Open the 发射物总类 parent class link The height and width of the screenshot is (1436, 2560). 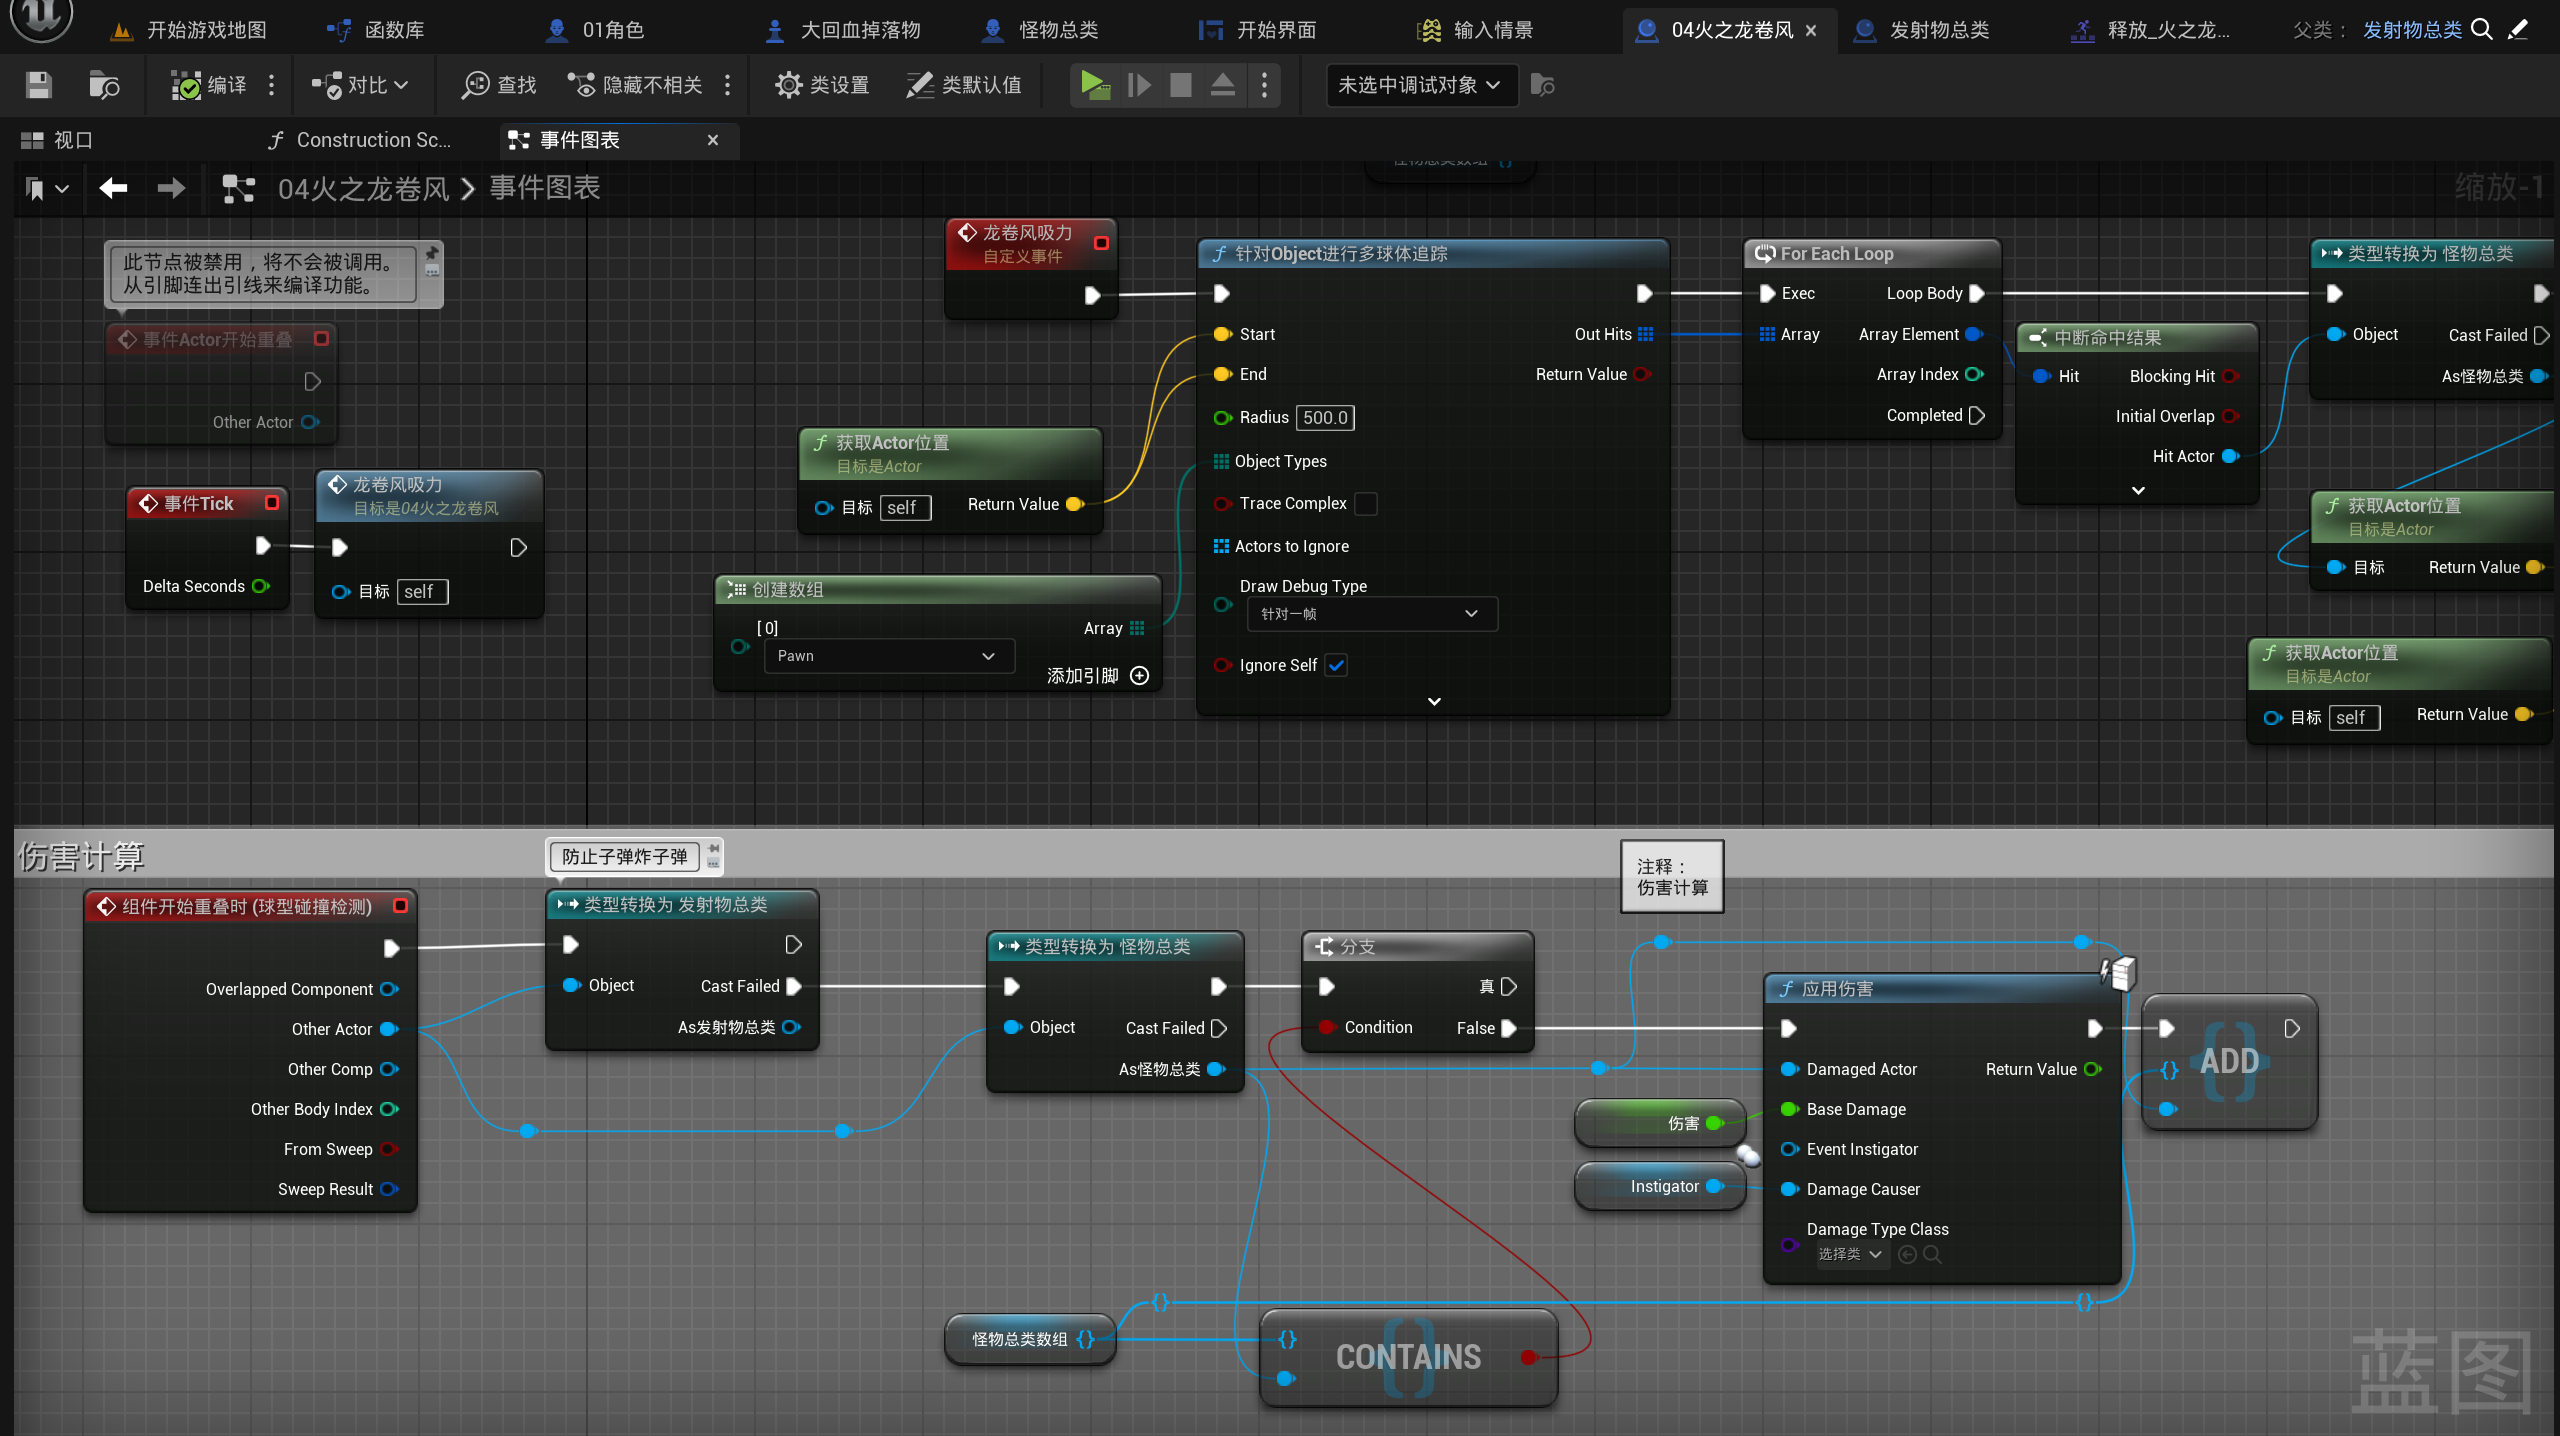click(x=2411, y=30)
